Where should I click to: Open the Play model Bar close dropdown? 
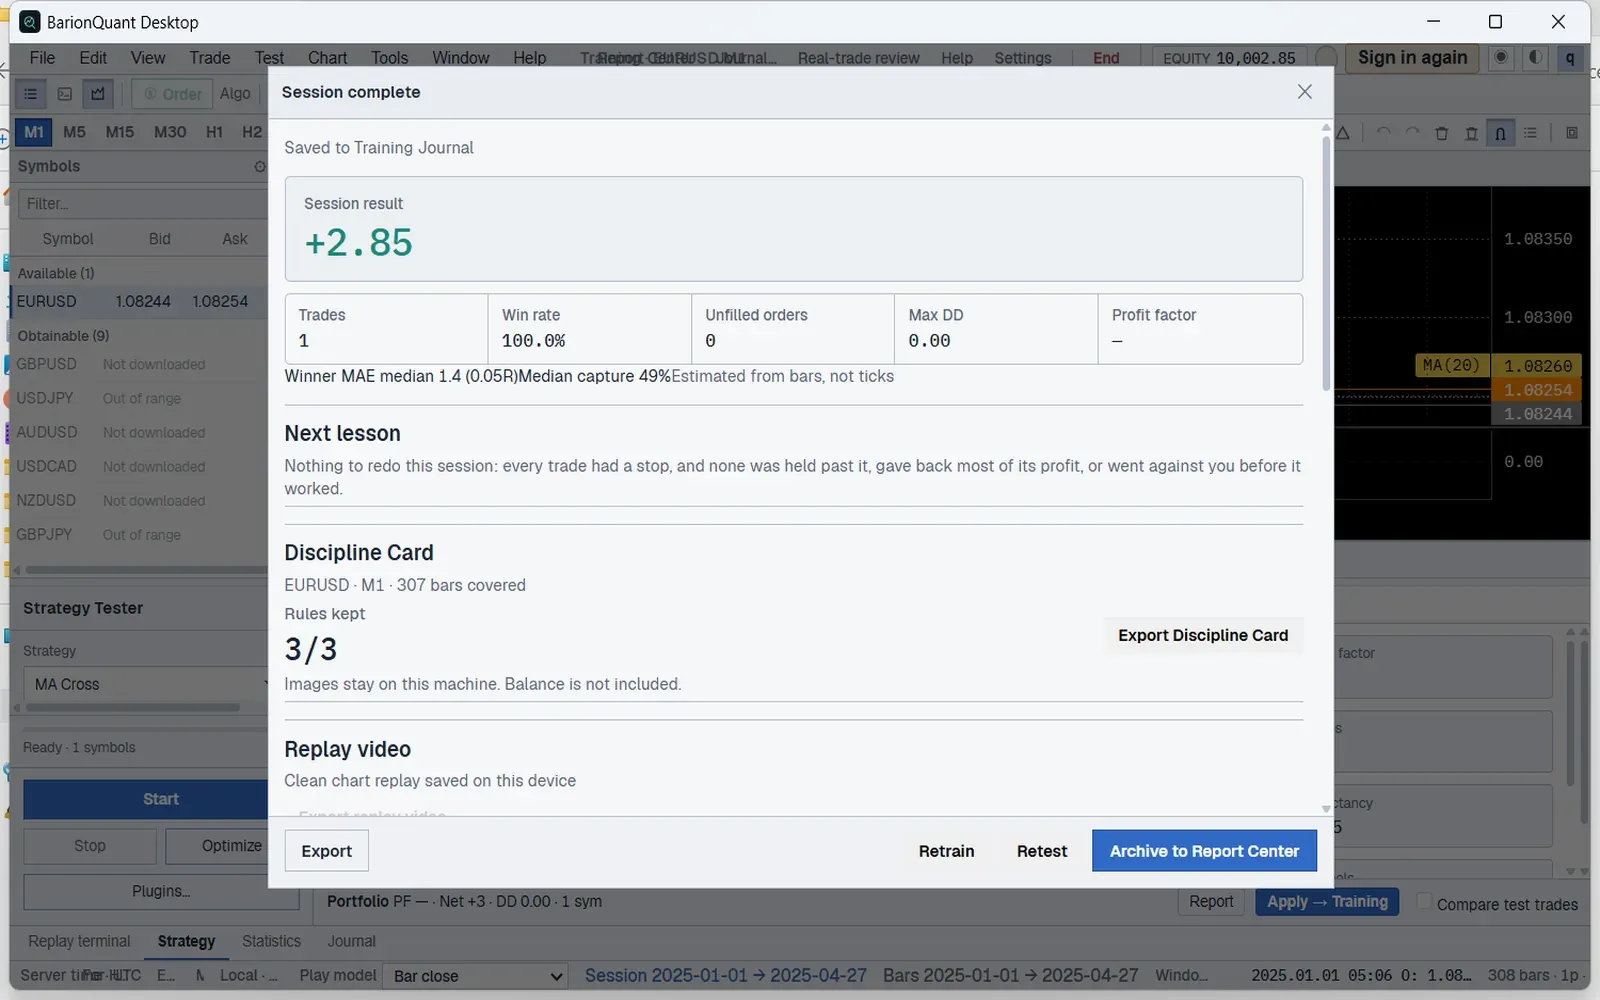tap(476, 976)
